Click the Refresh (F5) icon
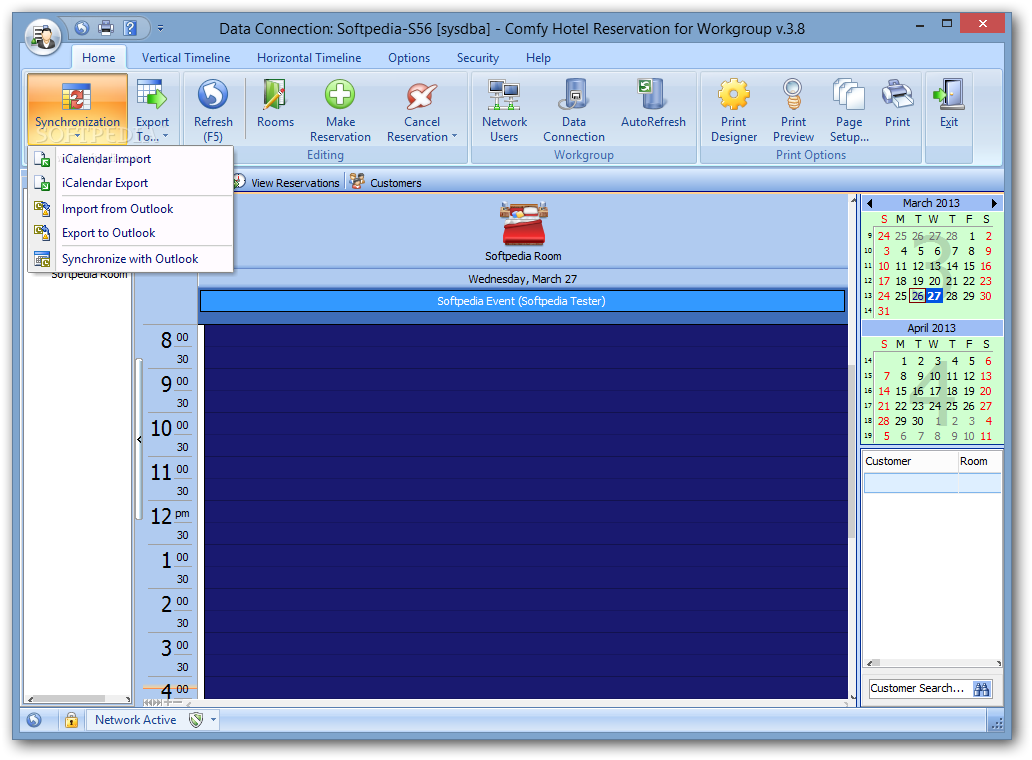The image size is (1032, 760). click(x=213, y=95)
